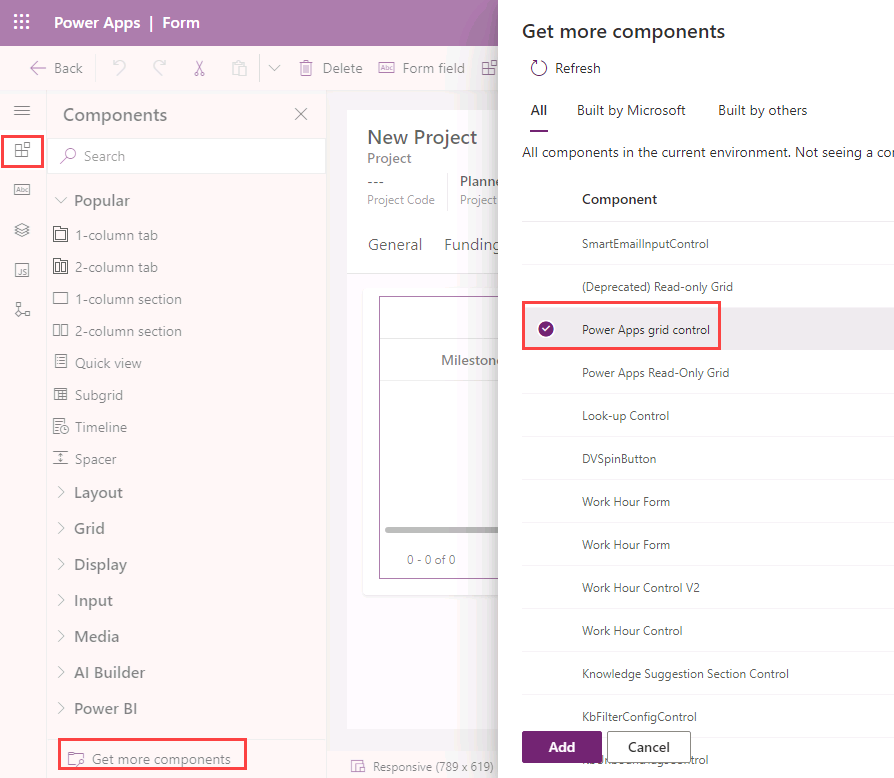Select Look-up Control row
This screenshot has height=778, width=894.
coord(708,416)
